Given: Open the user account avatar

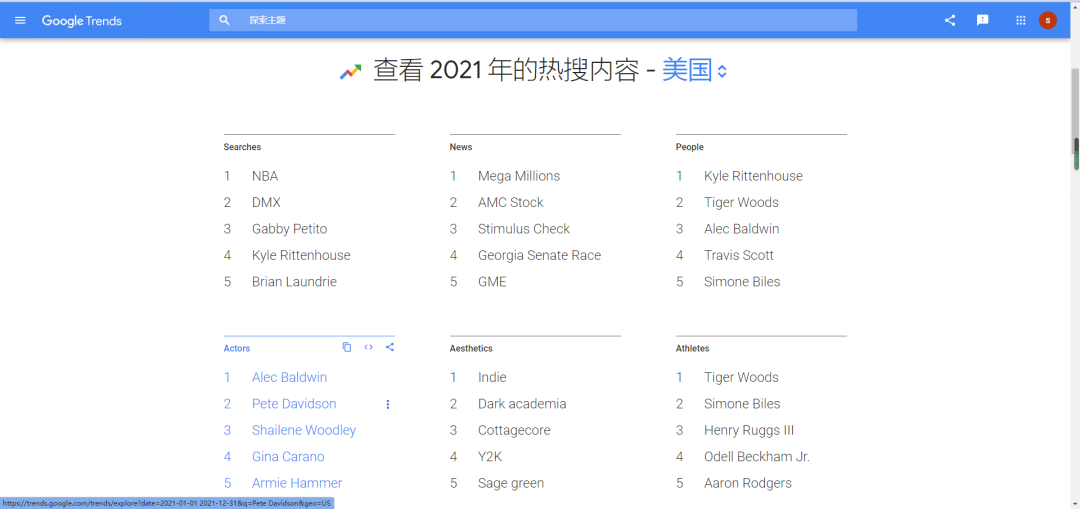Looking at the screenshot, I should pos(1047,20).
